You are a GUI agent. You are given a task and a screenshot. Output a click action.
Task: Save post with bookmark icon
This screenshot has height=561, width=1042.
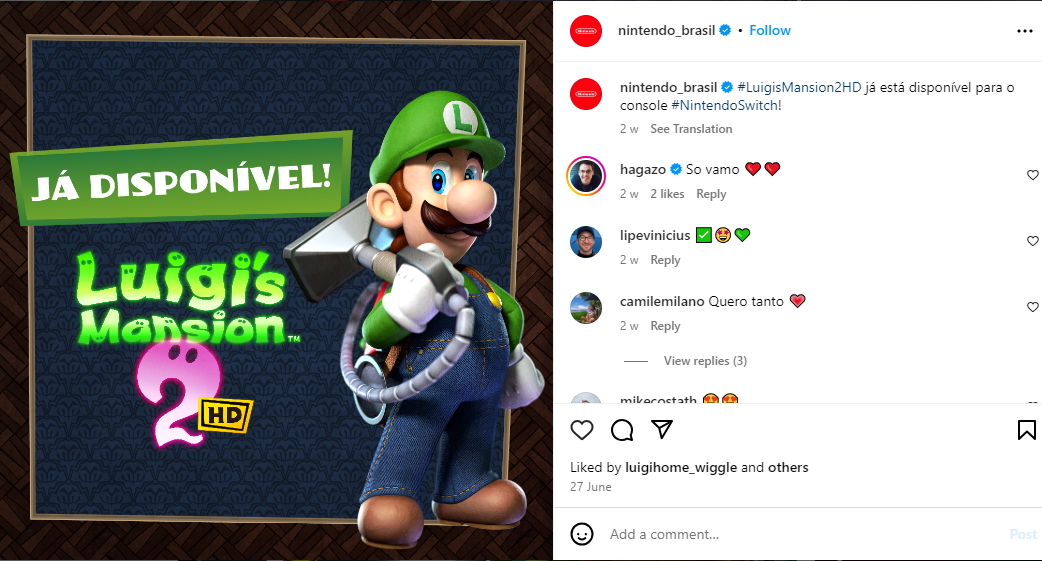pos(1026,430)
